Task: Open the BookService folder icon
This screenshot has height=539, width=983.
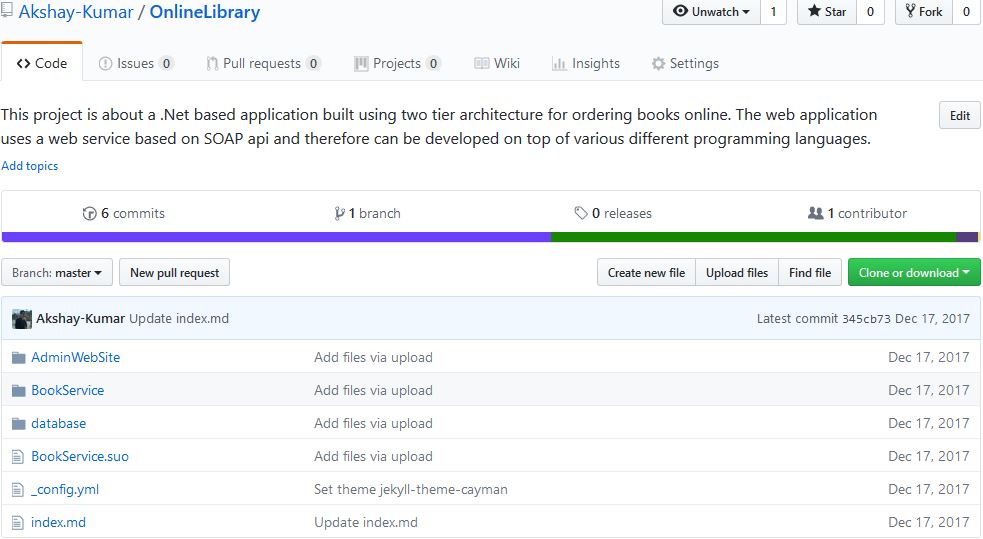Action: pos(19,391)
